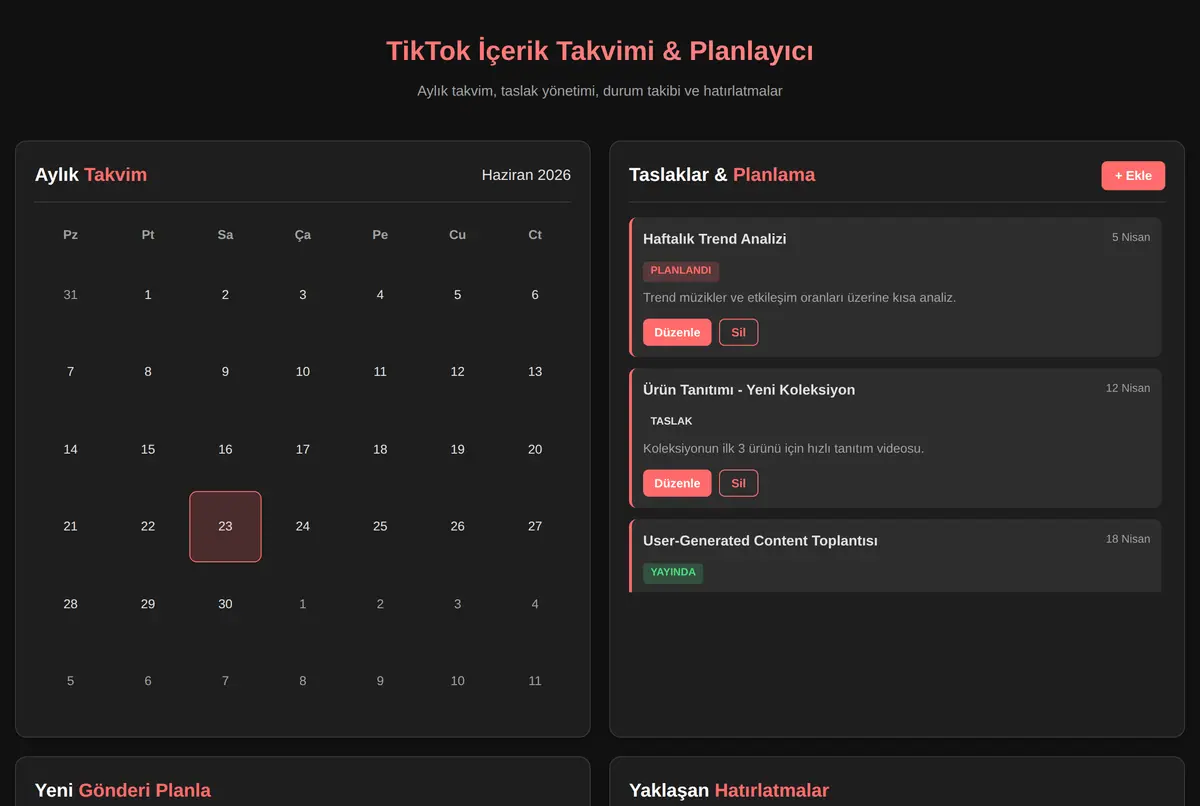Image resolution: width=1200 pixels, height=806 pixels.
Task: Select June 6 in the calendar
Action: point(535,294)
